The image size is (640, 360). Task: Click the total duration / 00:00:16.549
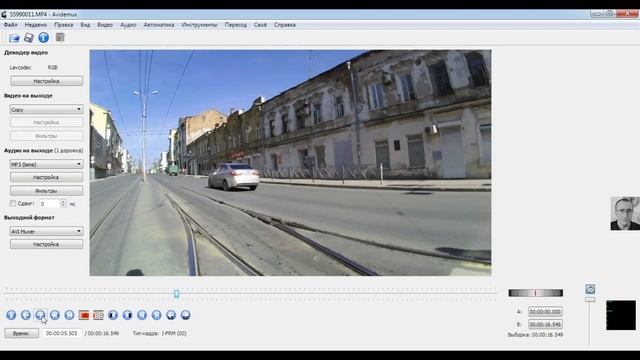click(102, 333)
